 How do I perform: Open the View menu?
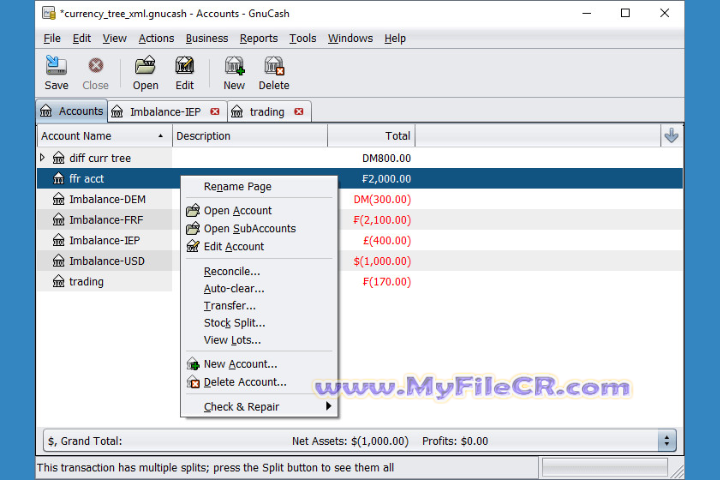[114, 39]
